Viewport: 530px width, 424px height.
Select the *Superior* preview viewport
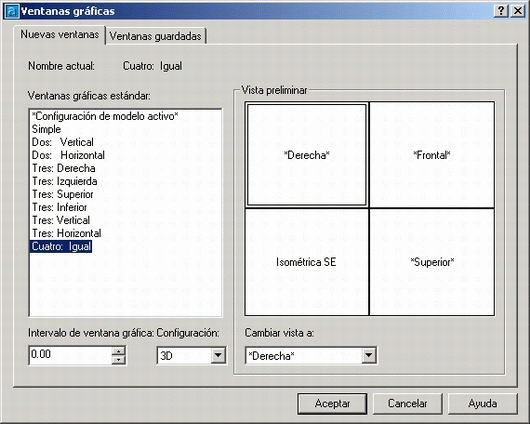point(432,262)
